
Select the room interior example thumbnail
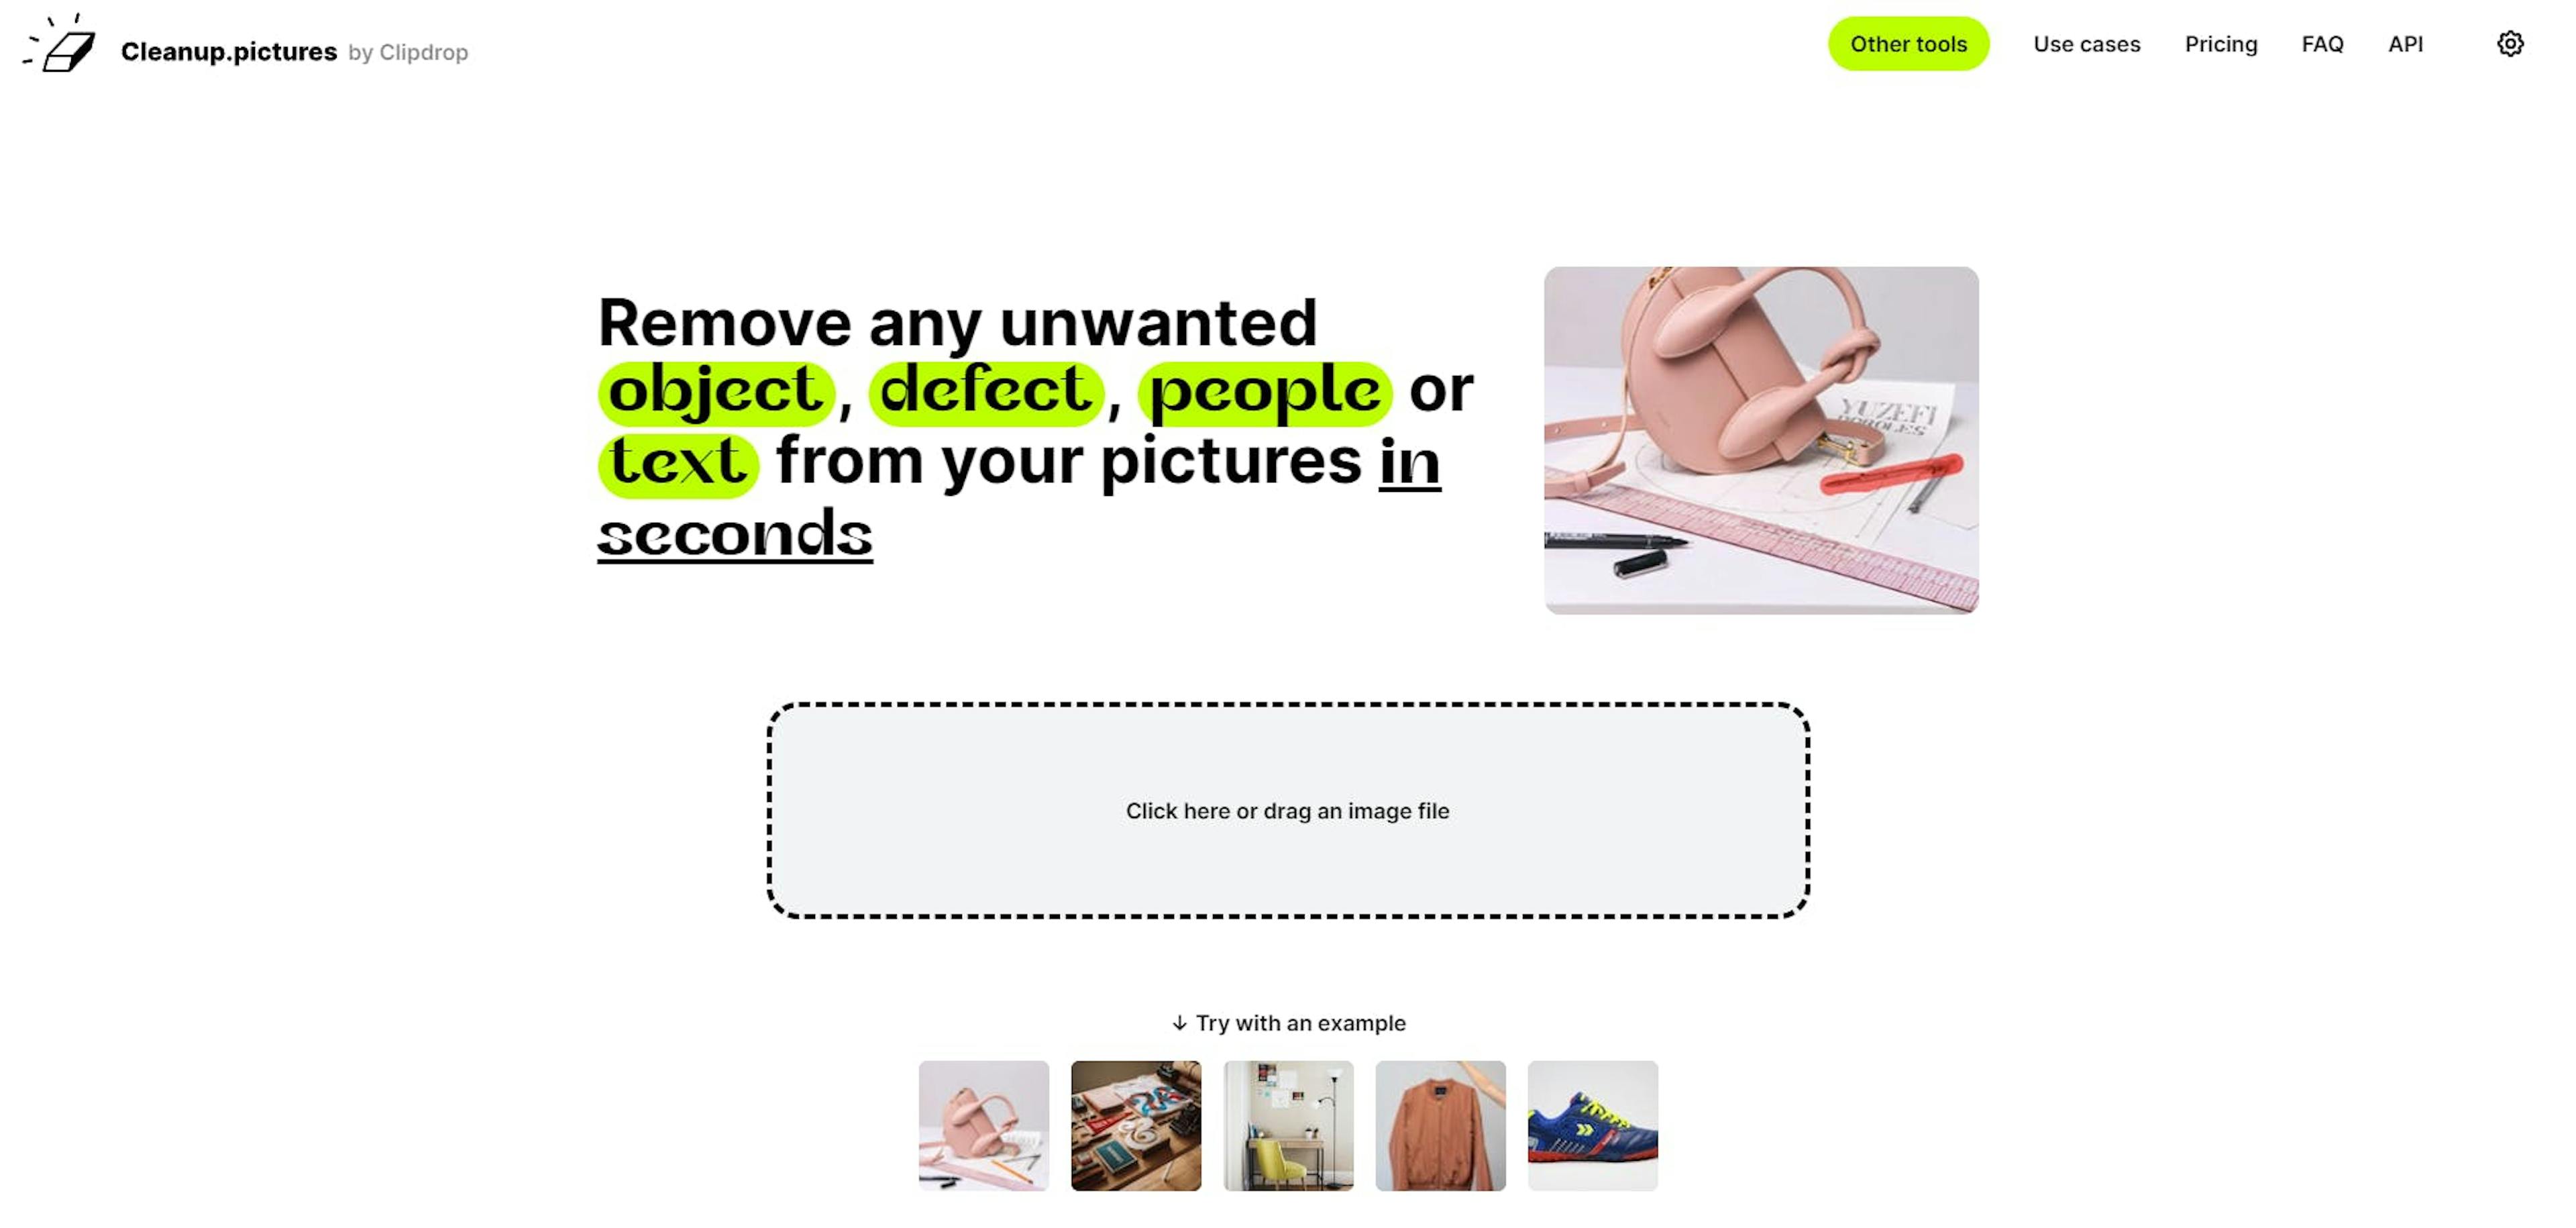tap(1288, 1126)
